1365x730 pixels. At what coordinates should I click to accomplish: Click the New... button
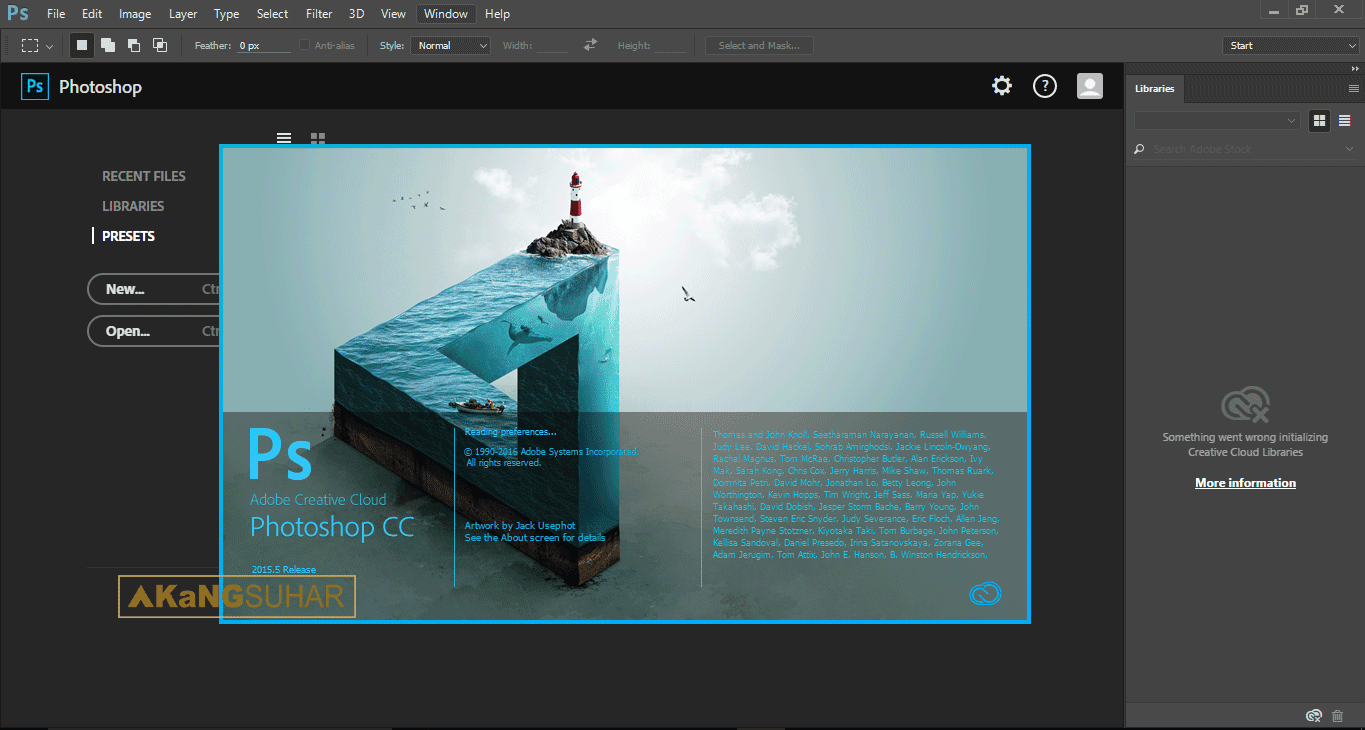point(154,289)
